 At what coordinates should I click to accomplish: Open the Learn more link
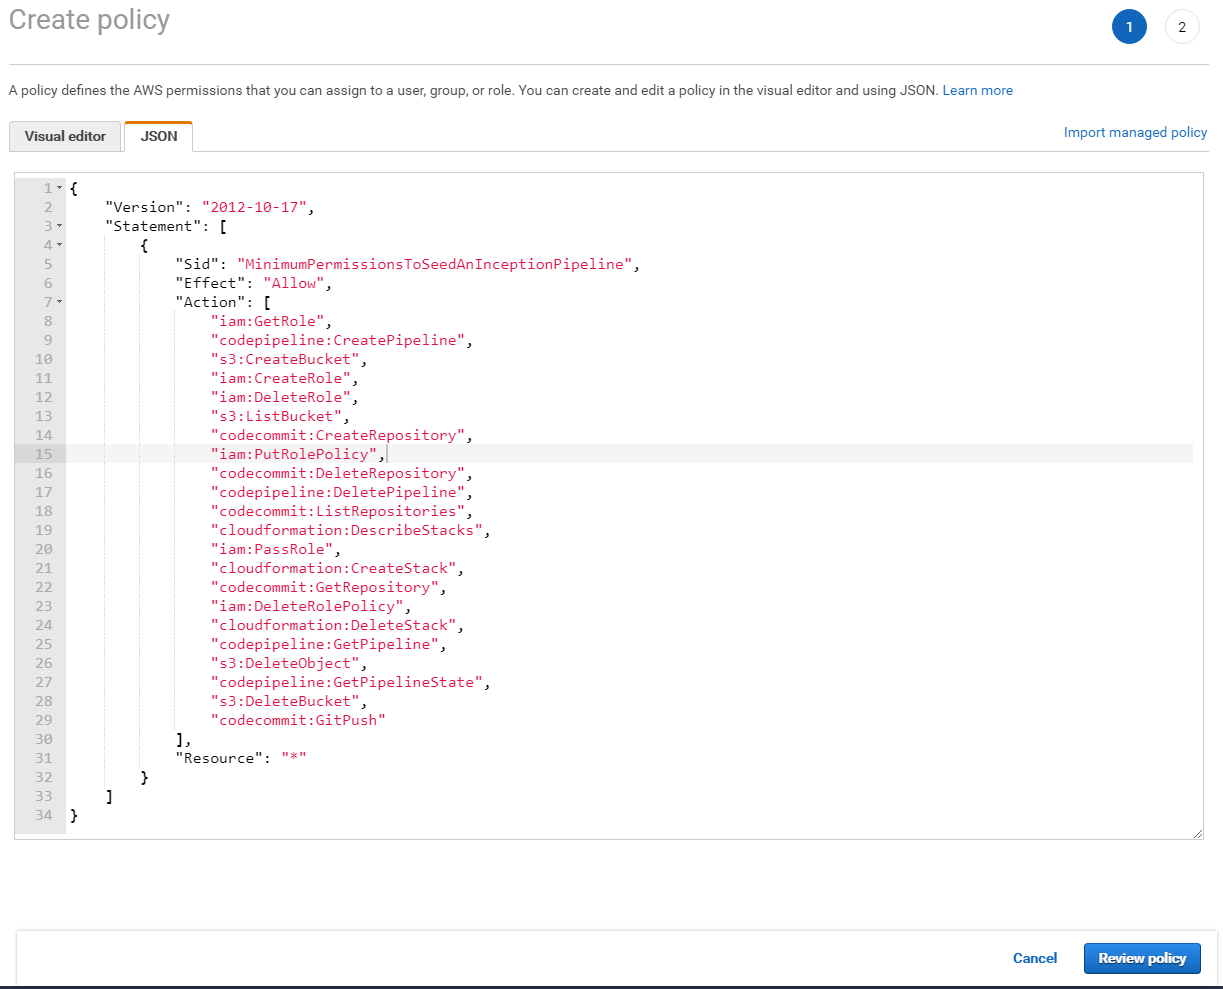click(x=977, y=90)
